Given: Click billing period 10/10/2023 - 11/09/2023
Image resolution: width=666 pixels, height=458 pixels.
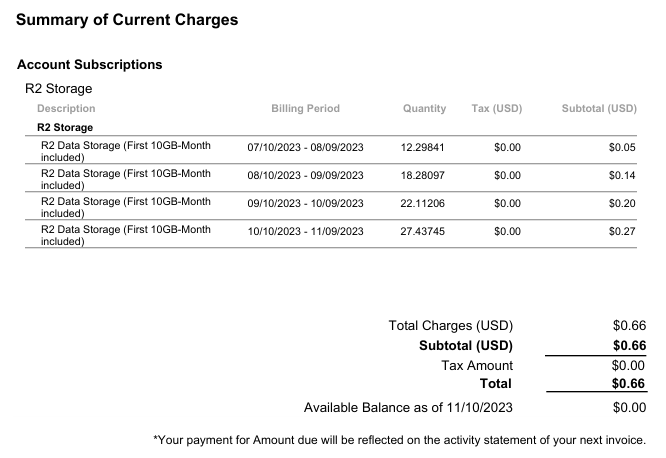Looking at the screenshot, I should click(305, 231).
